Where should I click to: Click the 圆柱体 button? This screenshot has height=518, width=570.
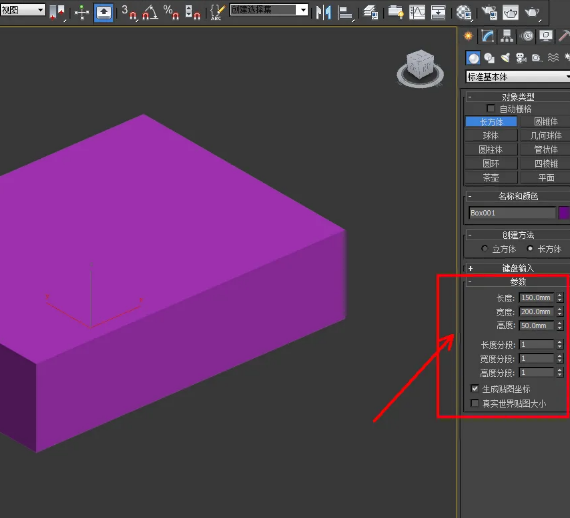[491, 149]
